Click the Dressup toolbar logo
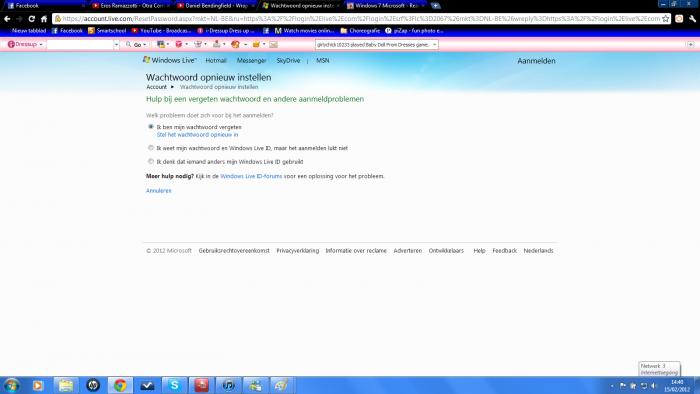700x394 pixels. tap(22, 44)
